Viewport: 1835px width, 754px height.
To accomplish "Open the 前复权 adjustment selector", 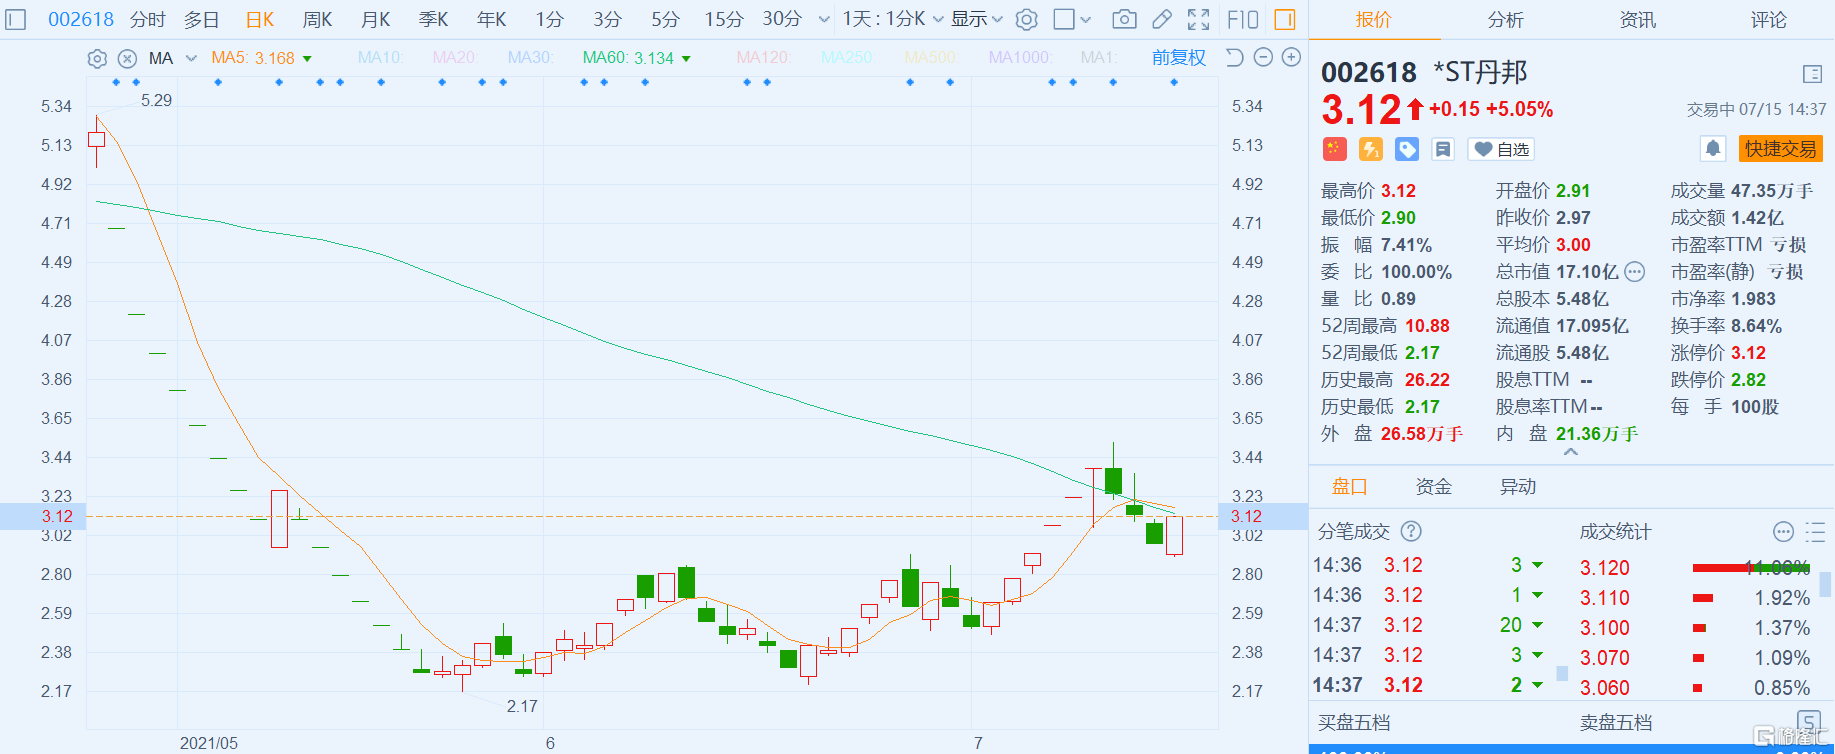I will (x=1179, y=58).
